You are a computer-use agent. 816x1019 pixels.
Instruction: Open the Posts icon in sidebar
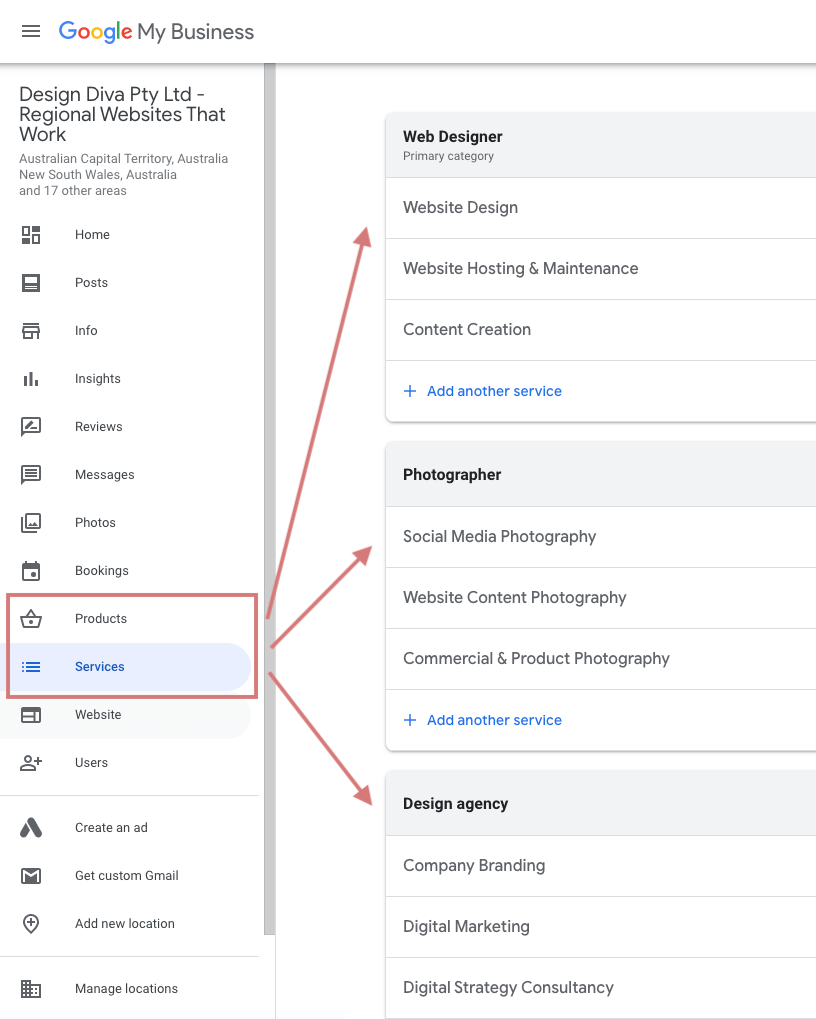point(31,283)
